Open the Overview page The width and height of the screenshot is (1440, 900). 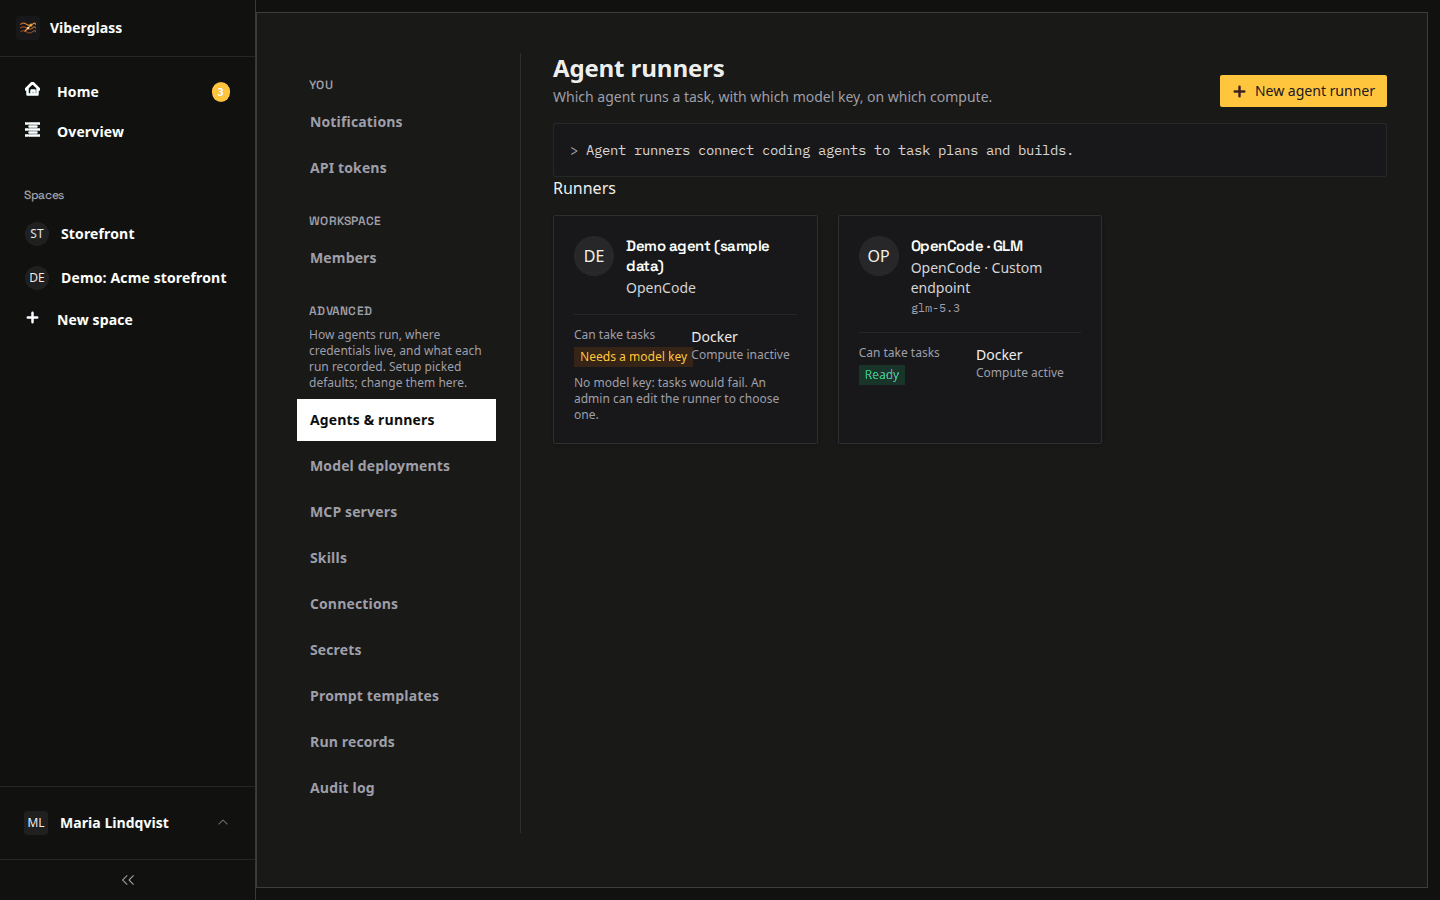pos(127,131)
